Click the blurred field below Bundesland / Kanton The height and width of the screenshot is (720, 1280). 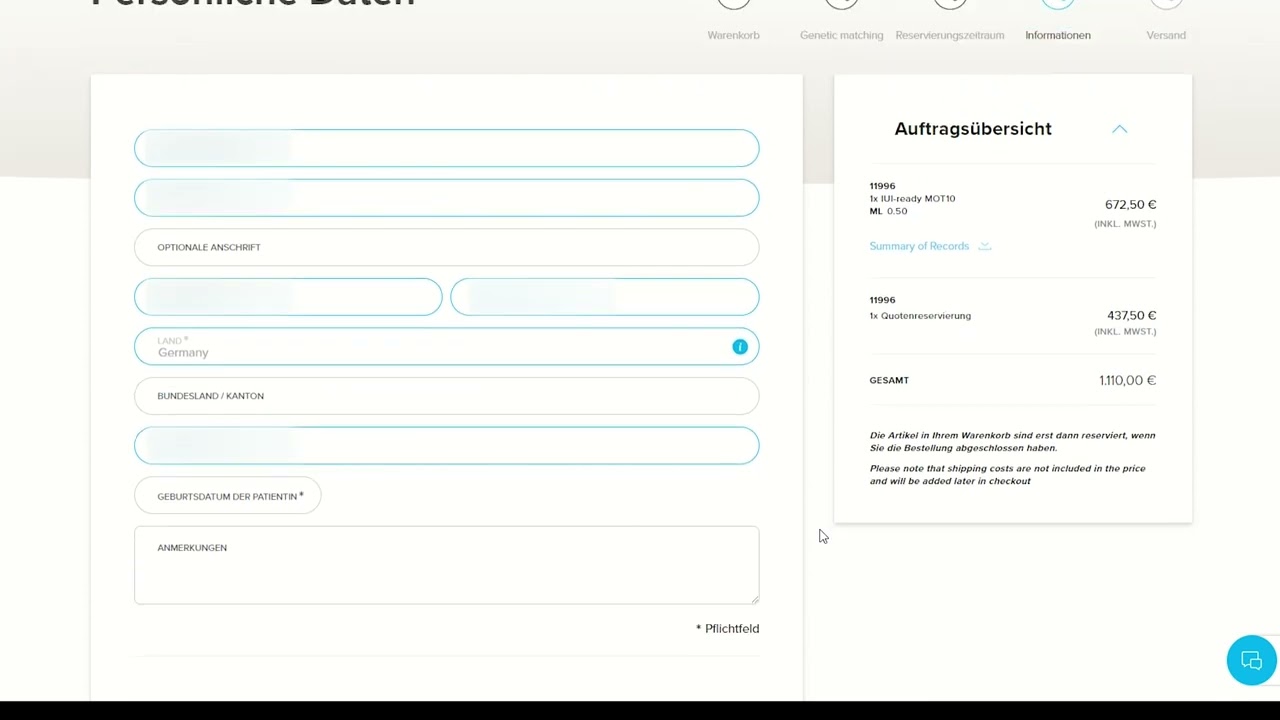click(x=447, y=446)
